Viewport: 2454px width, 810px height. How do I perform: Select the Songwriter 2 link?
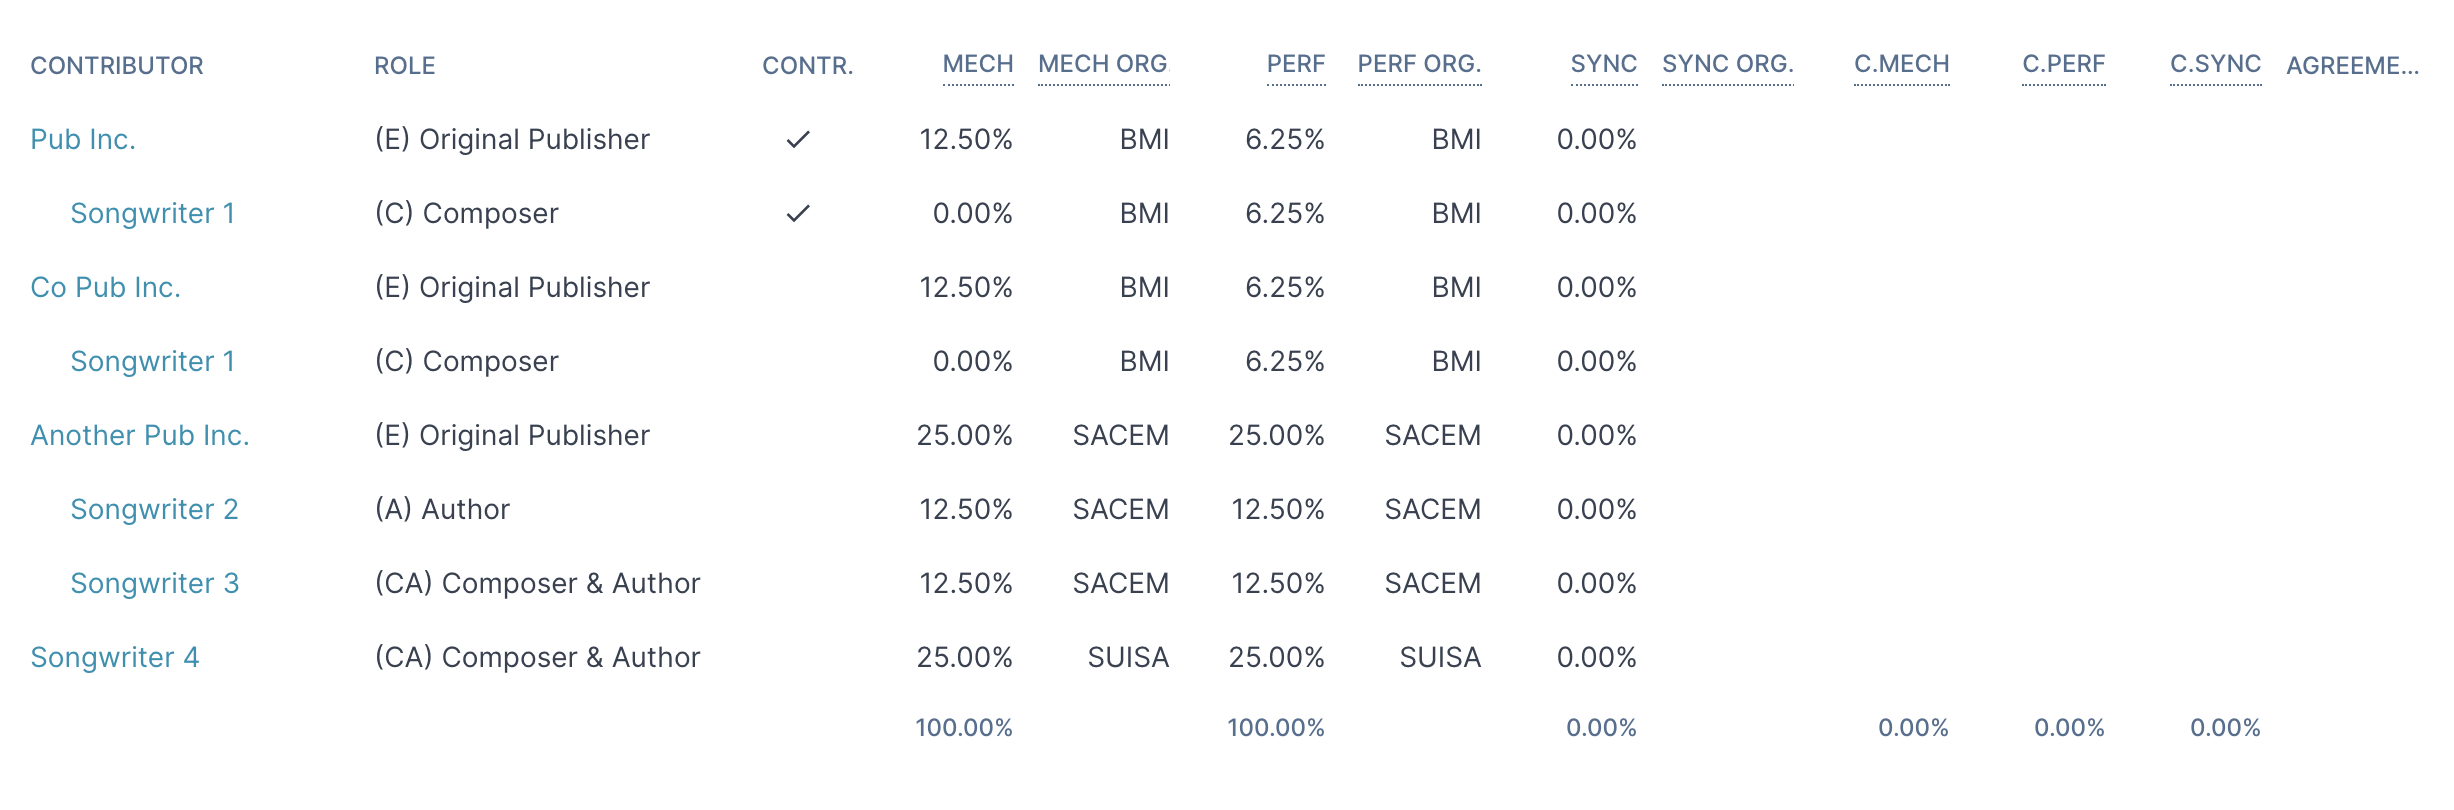coord(155,510)
